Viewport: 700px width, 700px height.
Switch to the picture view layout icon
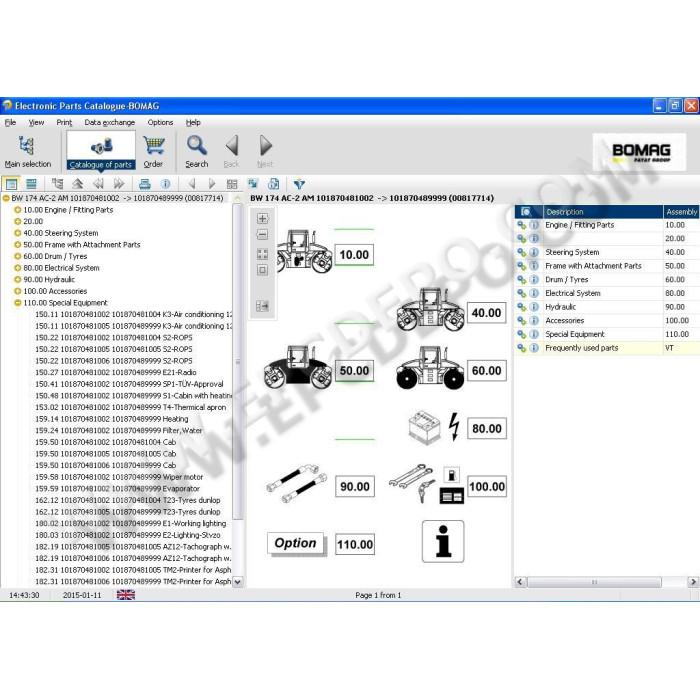click(x=11, y=183)
